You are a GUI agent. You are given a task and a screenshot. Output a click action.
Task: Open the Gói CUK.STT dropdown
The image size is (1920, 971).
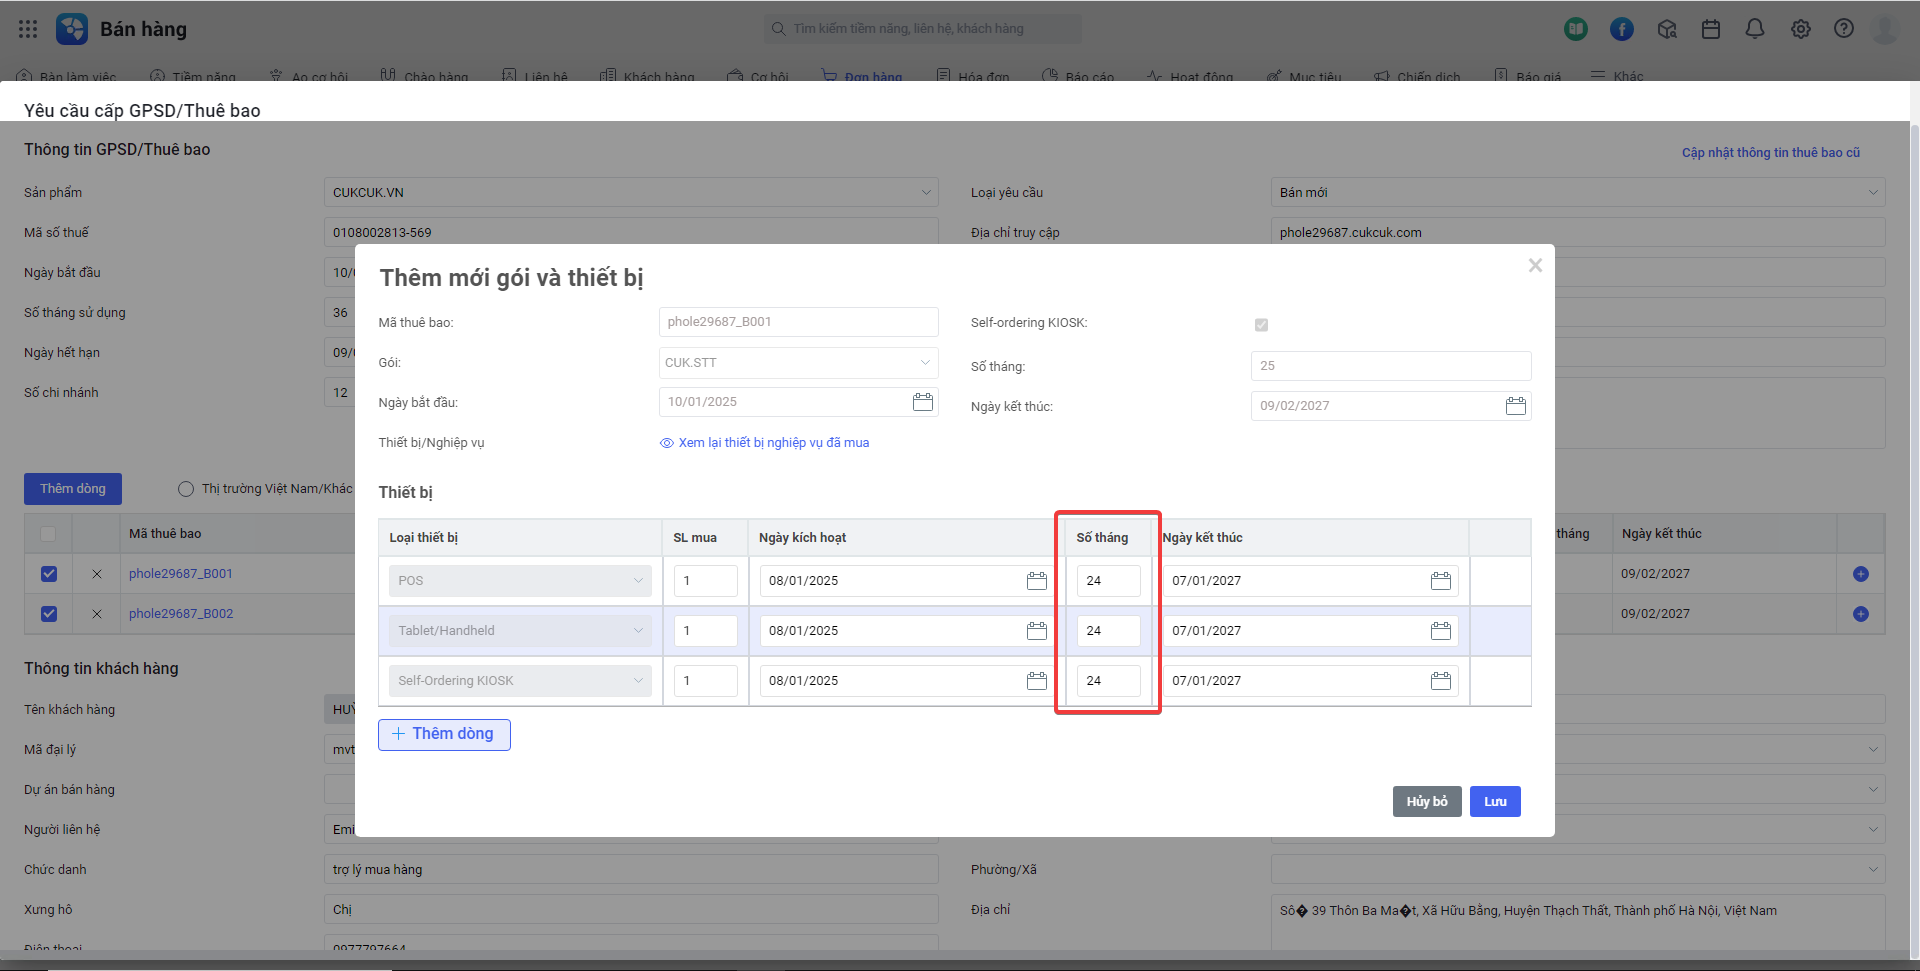click(798, 363)
